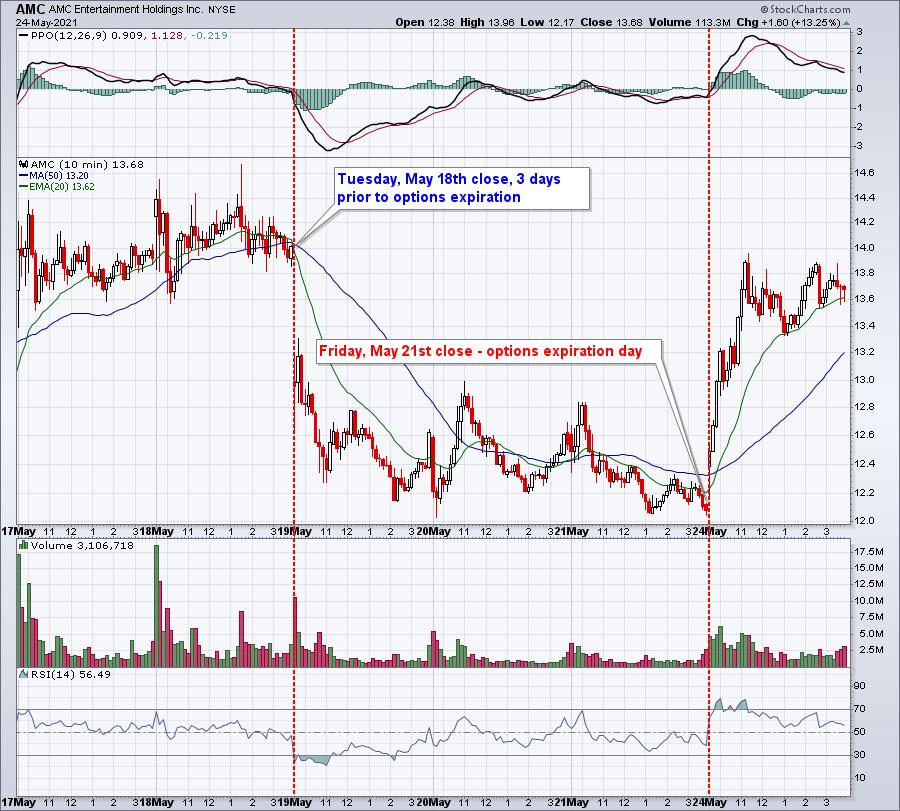Screen dimensions: 900x811
Task: Select the 'Volume 113.3M' header value
Action: click(x=689, y=22)
